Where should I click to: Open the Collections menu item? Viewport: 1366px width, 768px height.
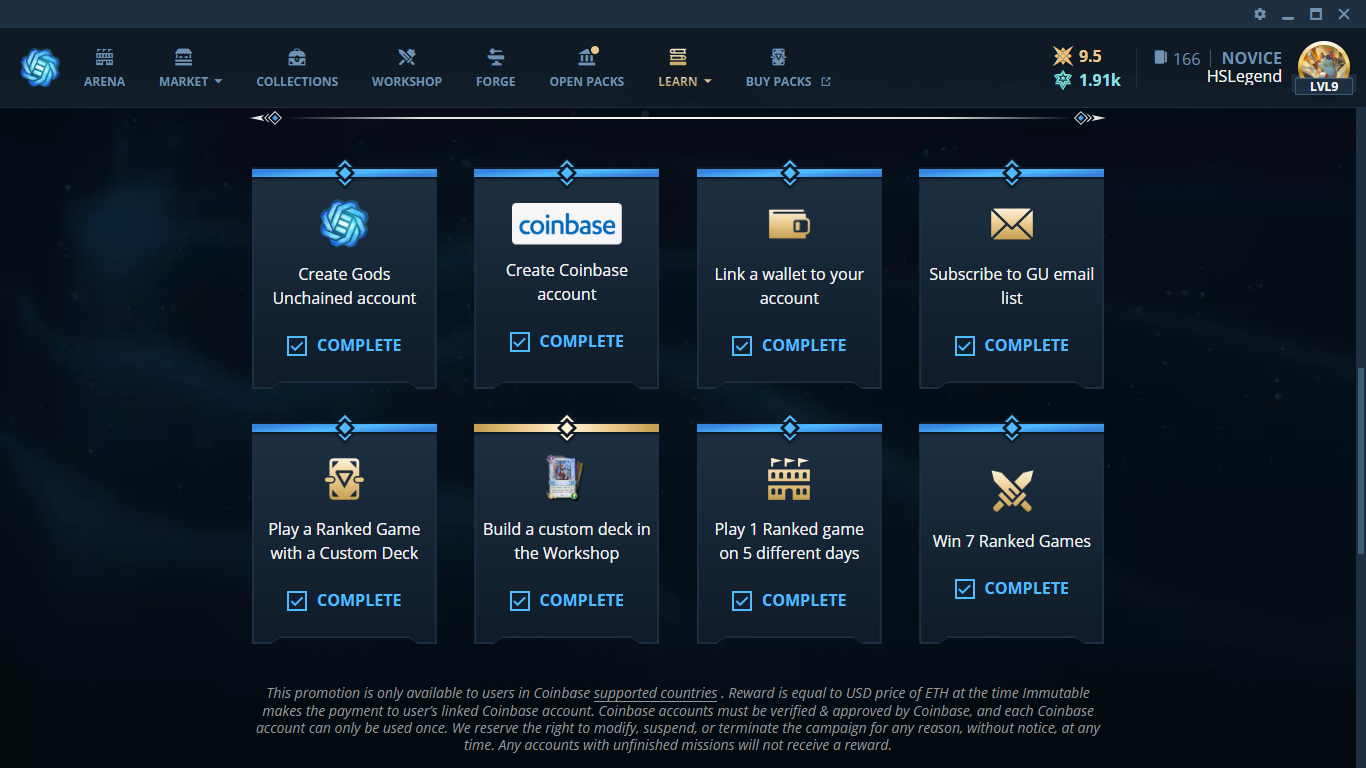[297, 82]
